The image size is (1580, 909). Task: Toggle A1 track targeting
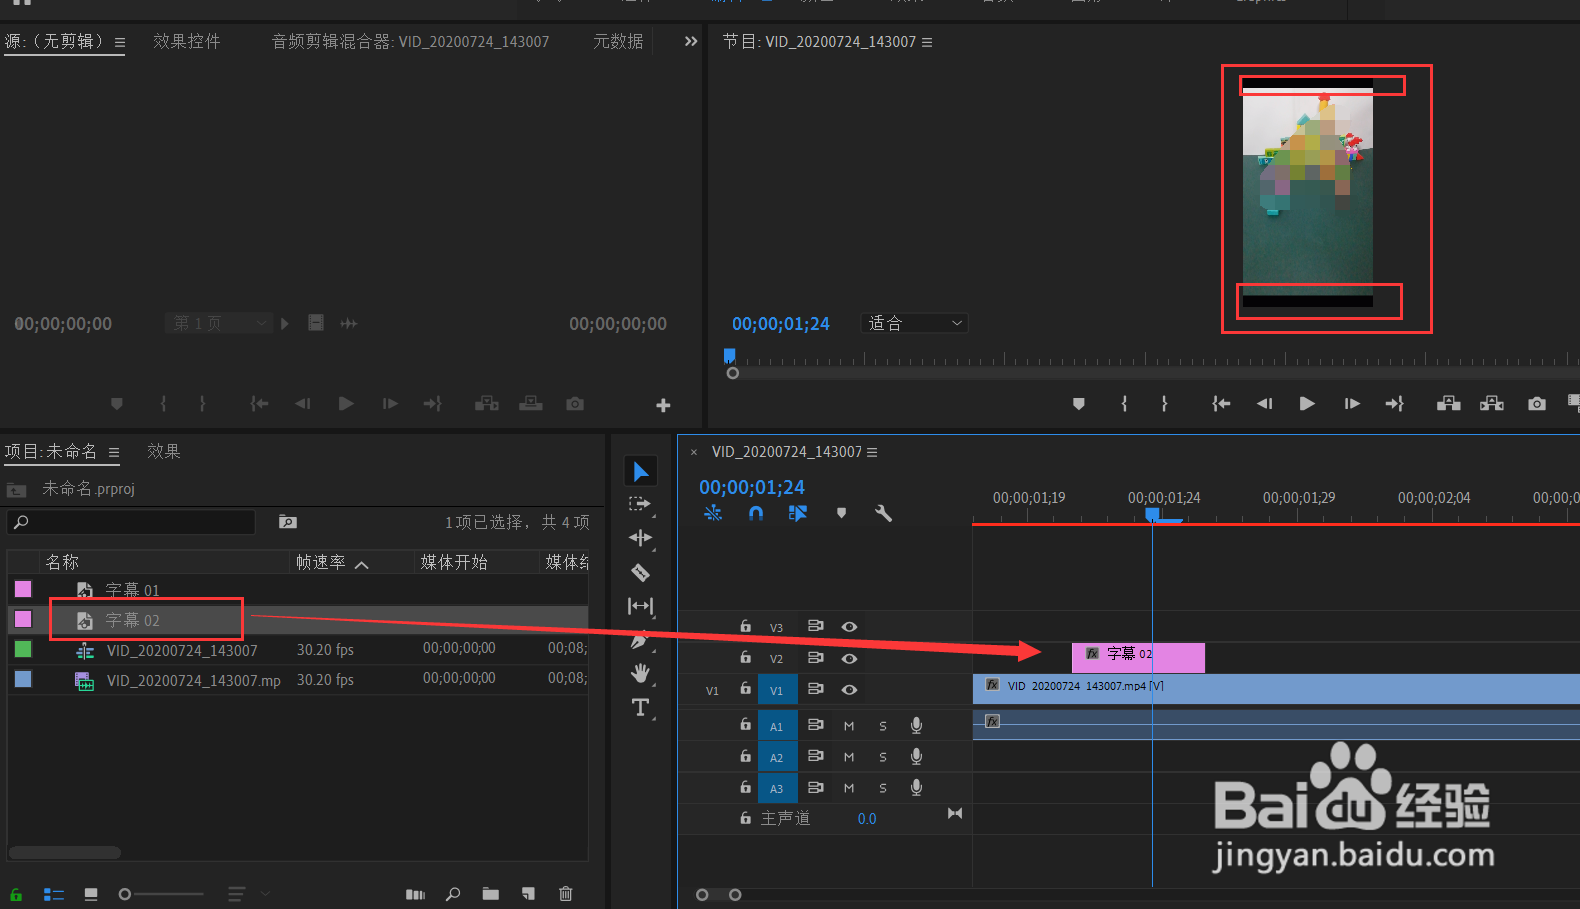(x=776, y=726)
